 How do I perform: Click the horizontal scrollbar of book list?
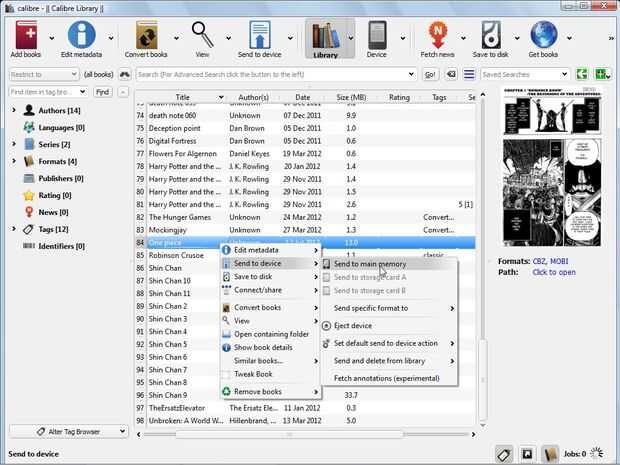[x=289, y=434]
